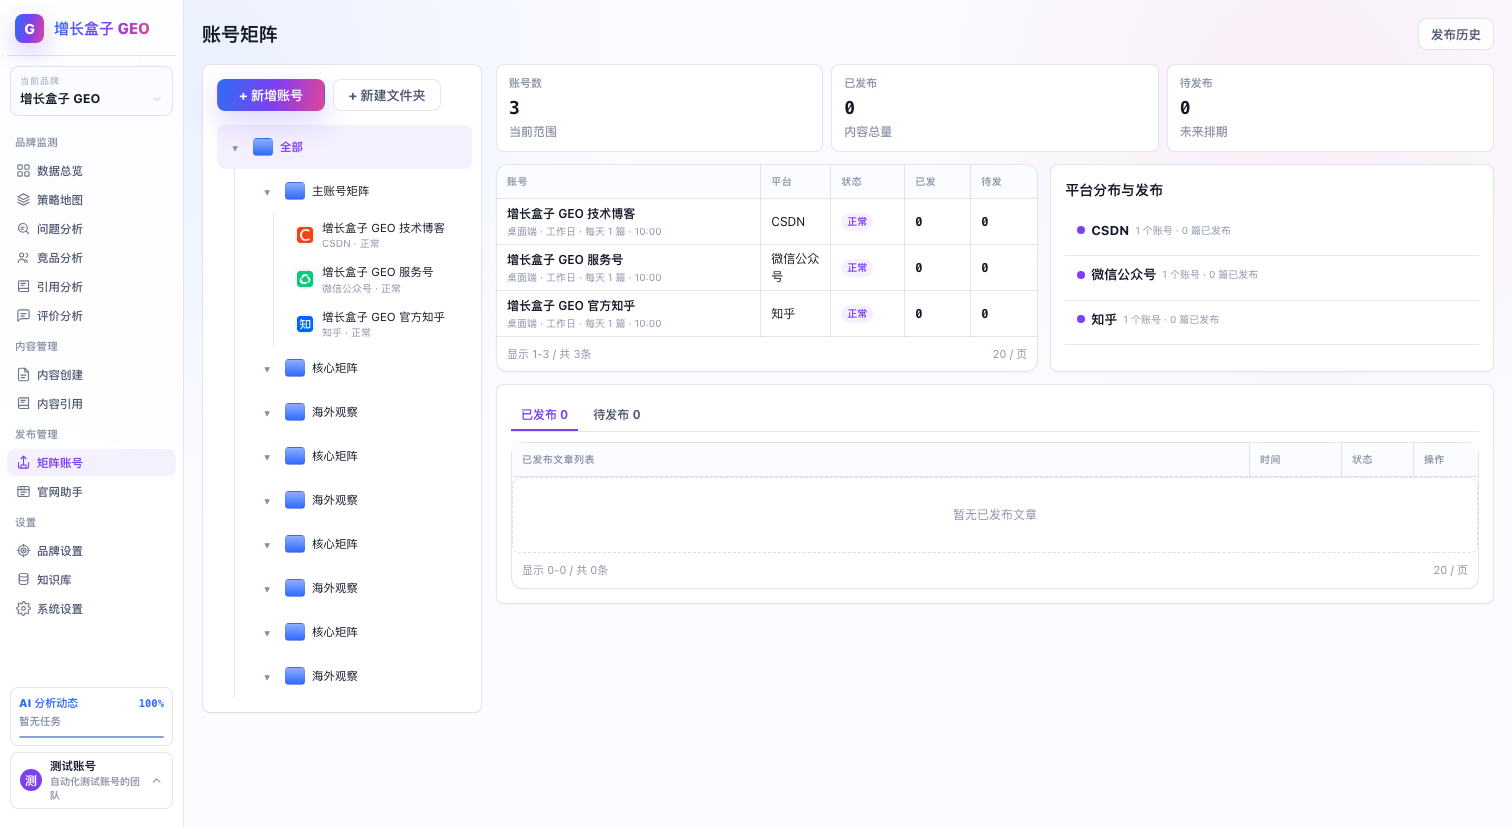Click CSDN in the 平台分布与发布 panel
Image resolution: width=1512 pixels, height=827 pixels.
(1110, 230)
